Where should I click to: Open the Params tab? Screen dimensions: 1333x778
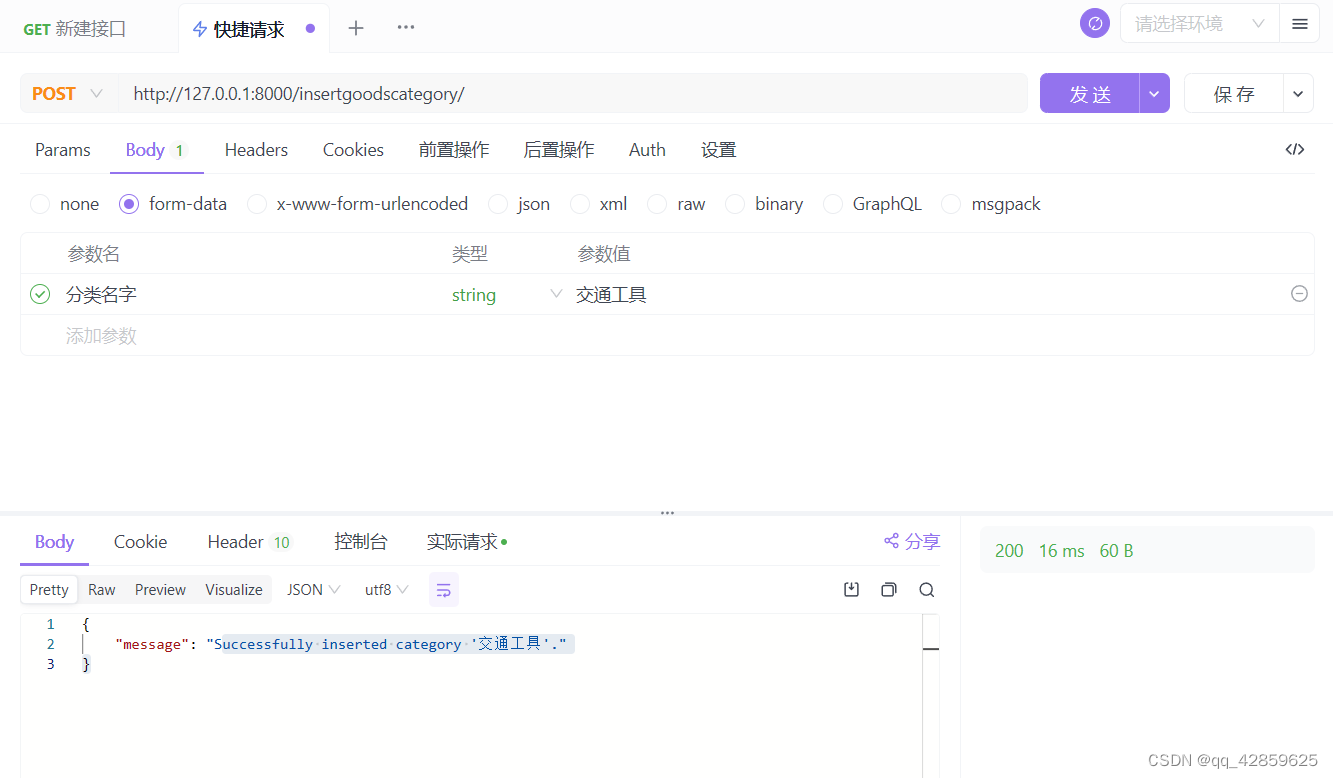tap(63, 149)
